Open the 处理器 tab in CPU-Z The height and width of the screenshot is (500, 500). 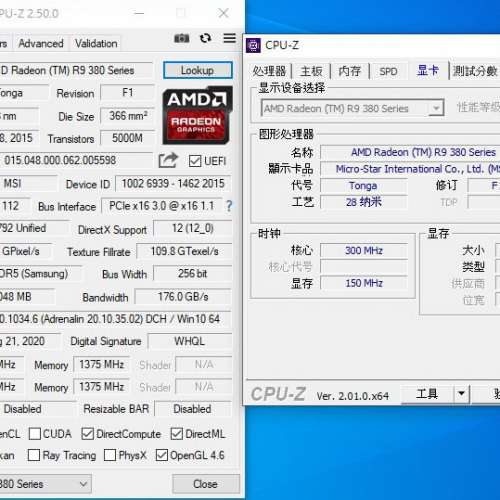269,71
